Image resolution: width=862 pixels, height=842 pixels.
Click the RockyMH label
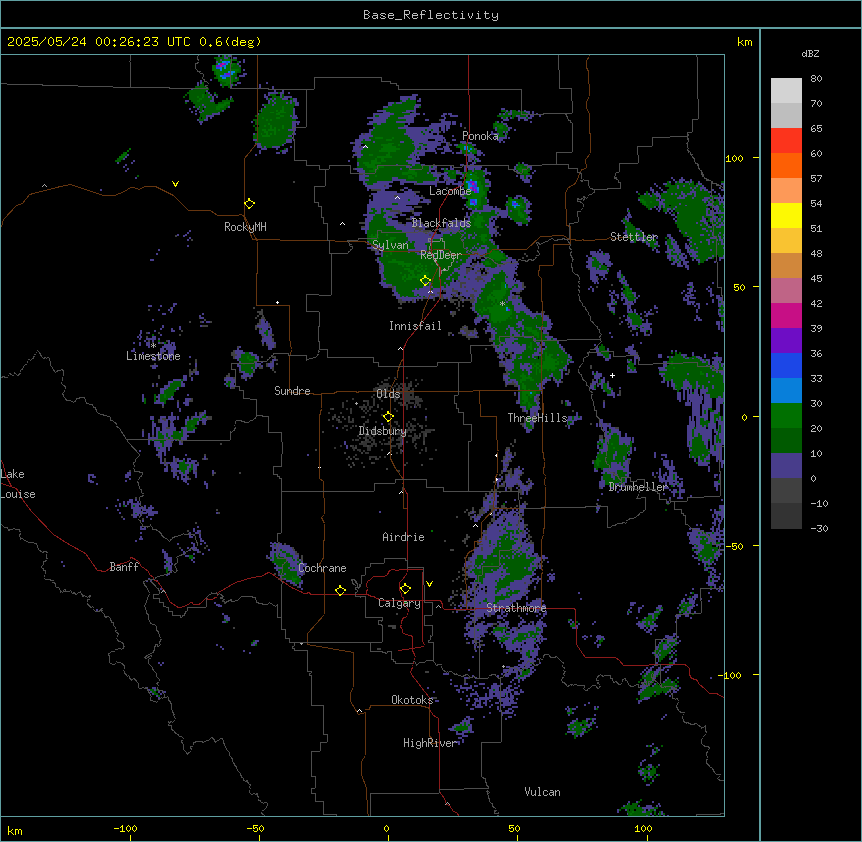tap(245, 227)
